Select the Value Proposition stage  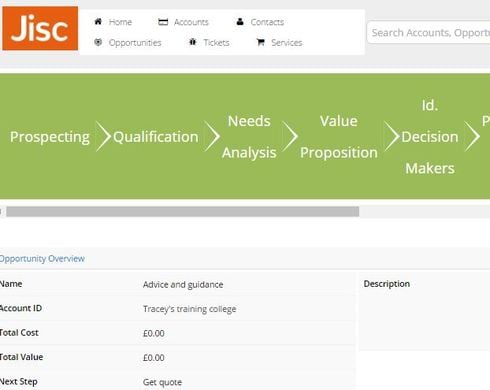tap(339, 137)
